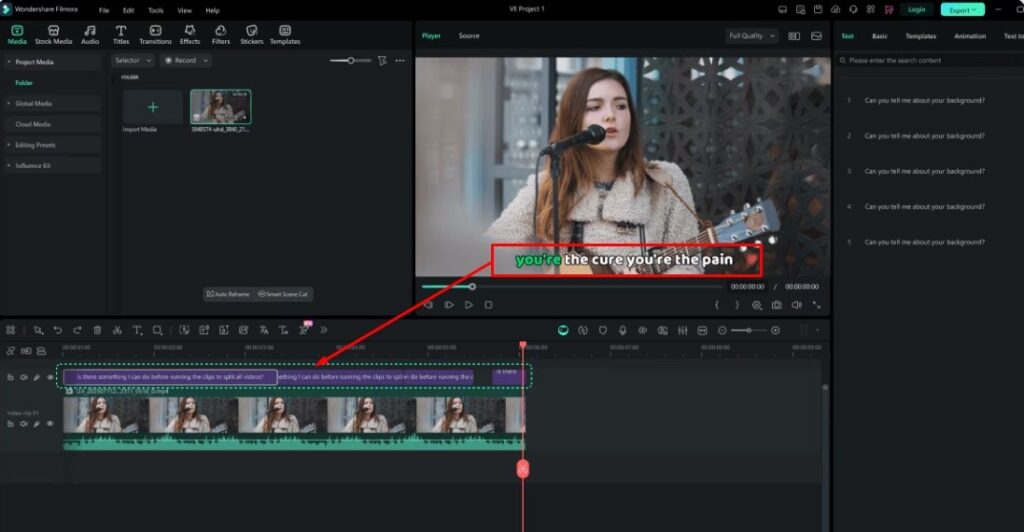The width and height of the screenshot is (1024, 532).
Task: Open the Record dropdown
Action: (186, 61)
